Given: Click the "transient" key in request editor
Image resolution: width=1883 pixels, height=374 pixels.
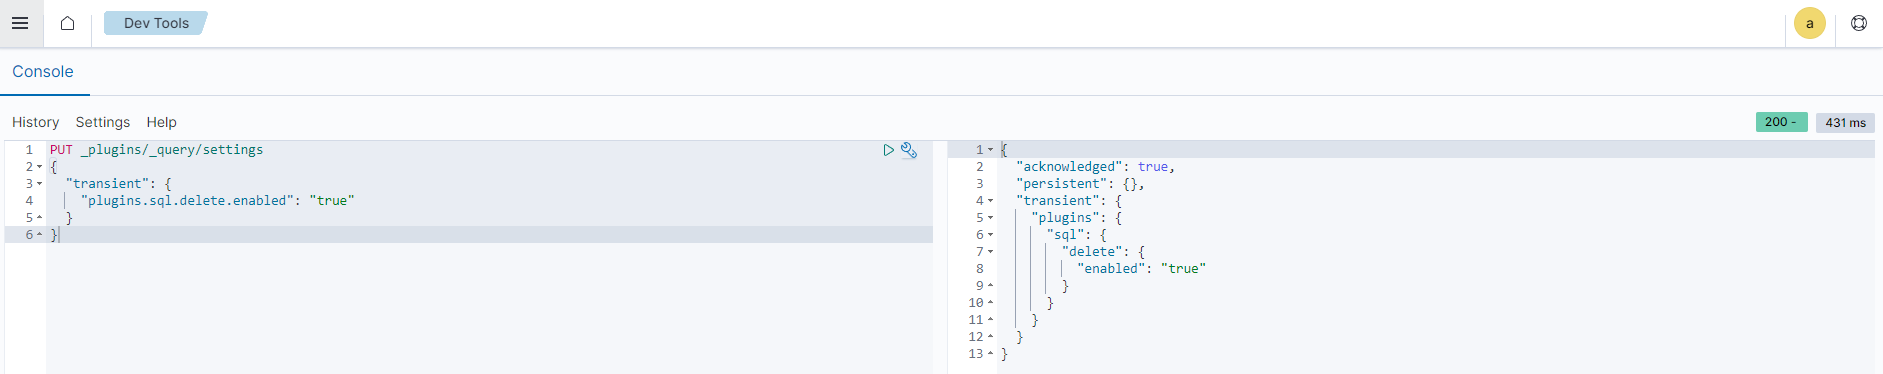Looking at the screenshot, I should click(107, 184).
